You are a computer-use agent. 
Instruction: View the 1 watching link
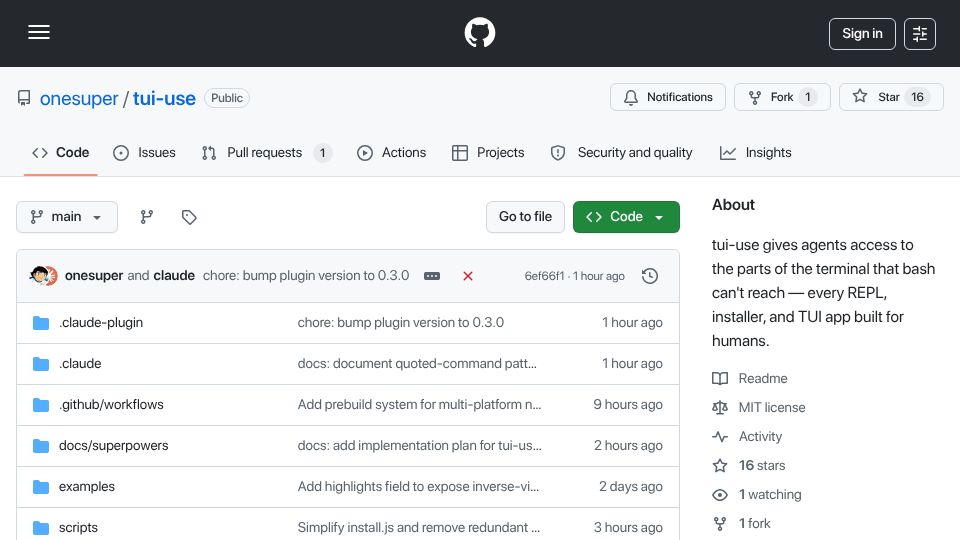(x=770, y=495)
